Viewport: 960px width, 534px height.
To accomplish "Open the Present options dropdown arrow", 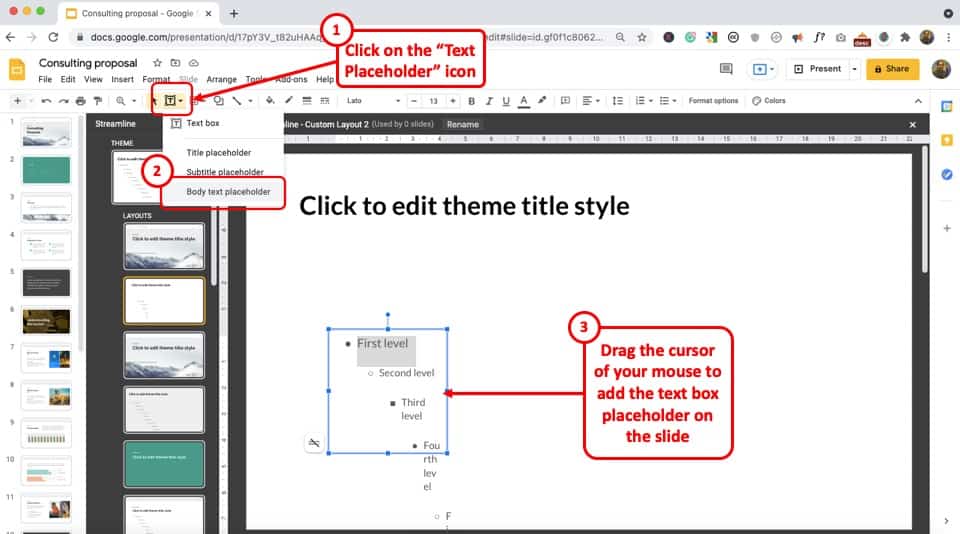I will [x=855, y=69].
